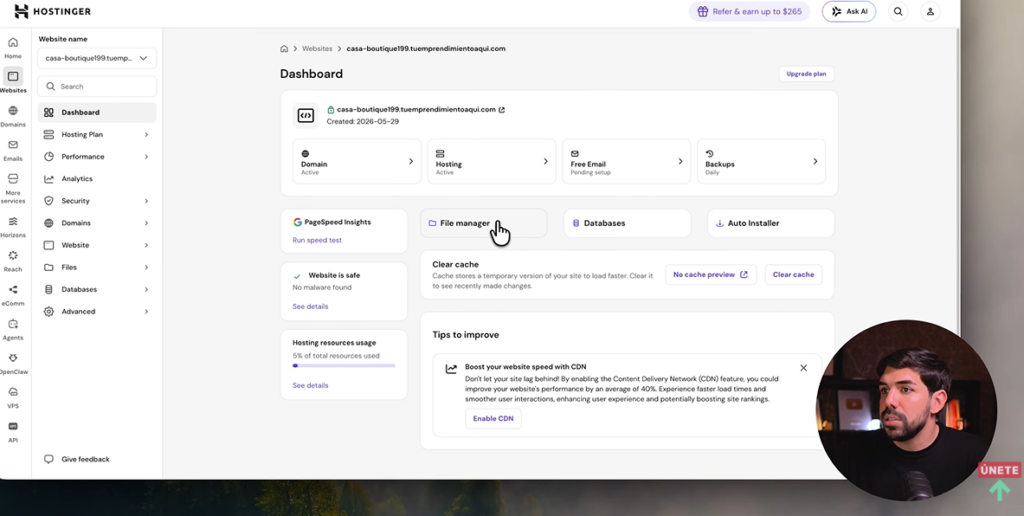The height and width of the screenshot is (516, 1024).
Task: Open File manager
Action: click(x=483, y=223)
